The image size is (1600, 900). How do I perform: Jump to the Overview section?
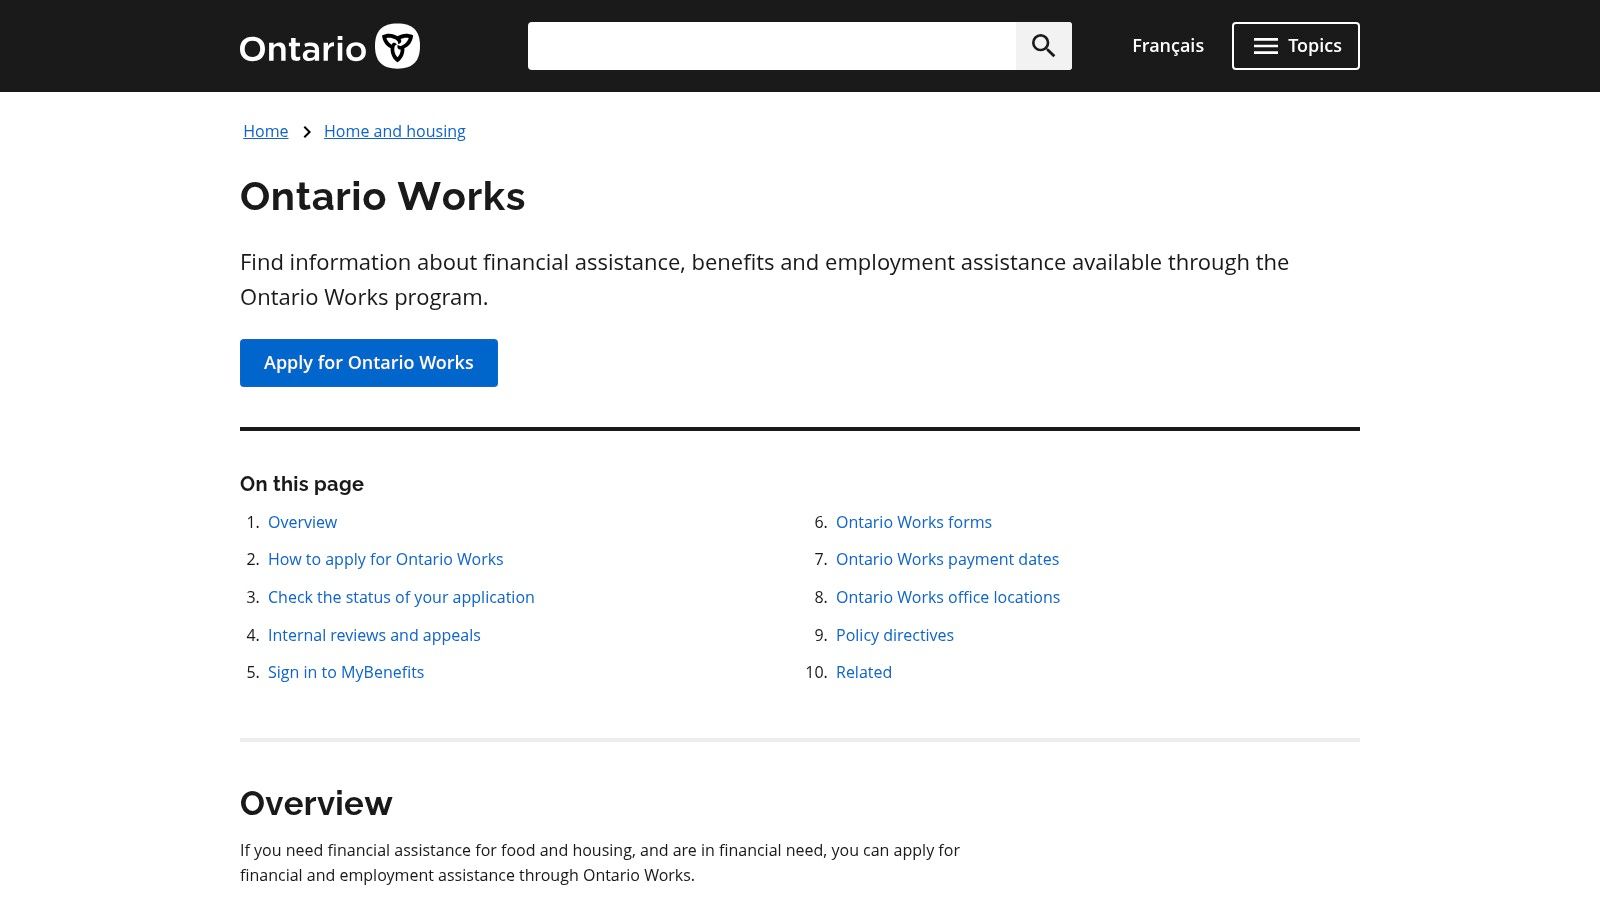pyautogui.click(x=302, y=522)
